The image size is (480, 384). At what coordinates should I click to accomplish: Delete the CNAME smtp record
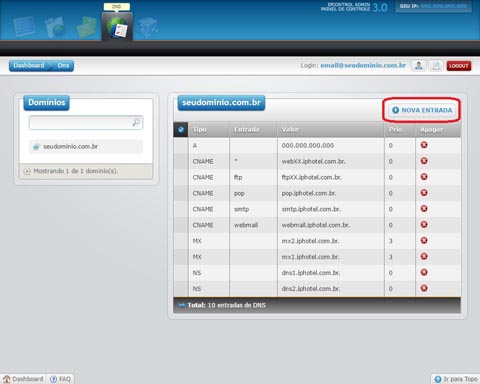tap(424, 209)
